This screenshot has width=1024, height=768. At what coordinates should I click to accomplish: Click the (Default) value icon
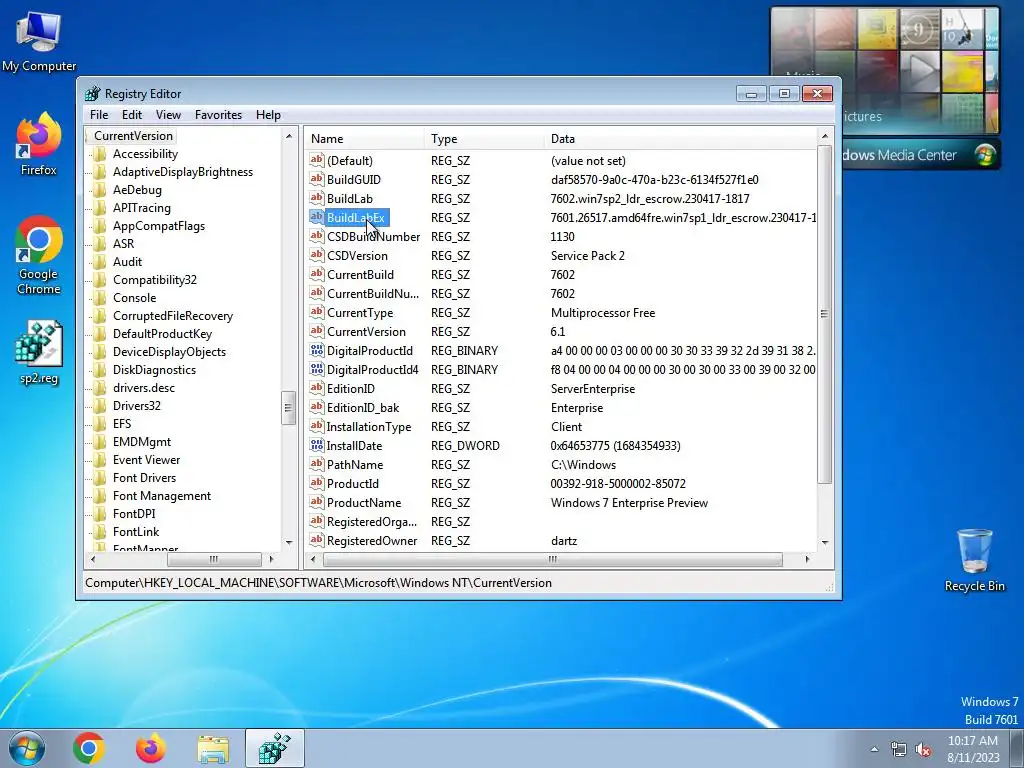click(x=317, y=160)
